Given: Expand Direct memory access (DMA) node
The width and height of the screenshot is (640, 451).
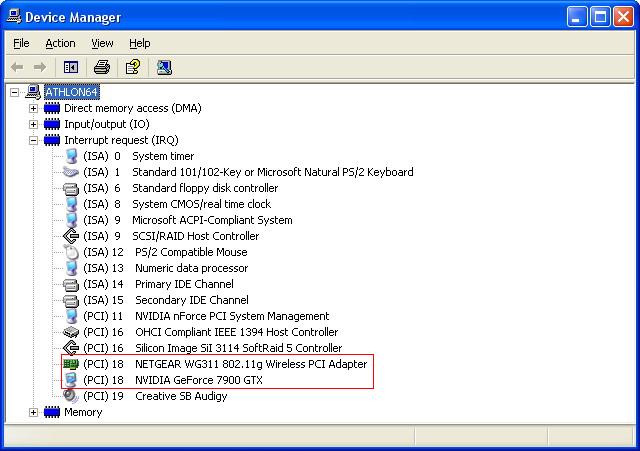Looking at the screenshot, I should (33, 109).
